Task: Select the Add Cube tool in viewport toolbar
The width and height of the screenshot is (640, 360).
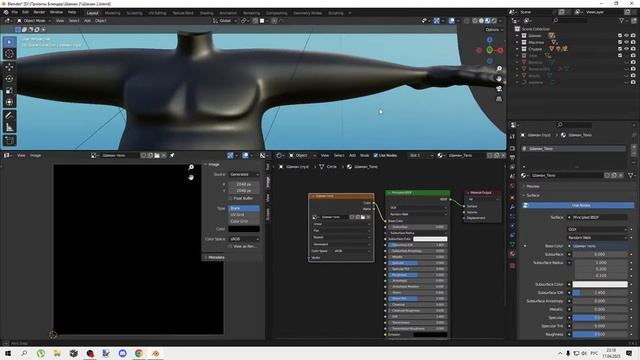Action: [x=10, y=141]
